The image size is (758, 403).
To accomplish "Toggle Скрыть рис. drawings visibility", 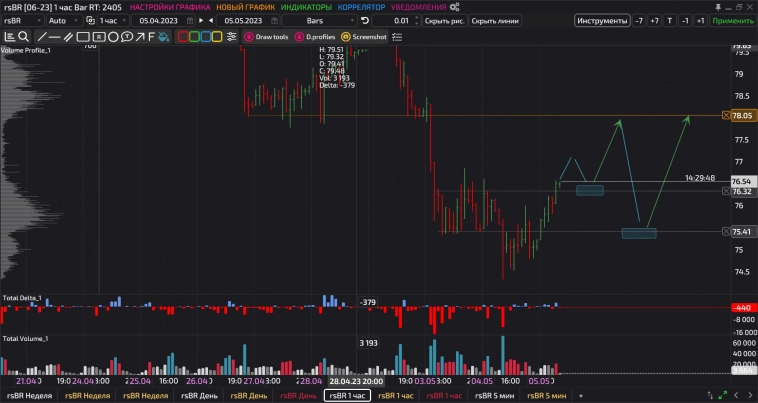I will tap(444, 21).
